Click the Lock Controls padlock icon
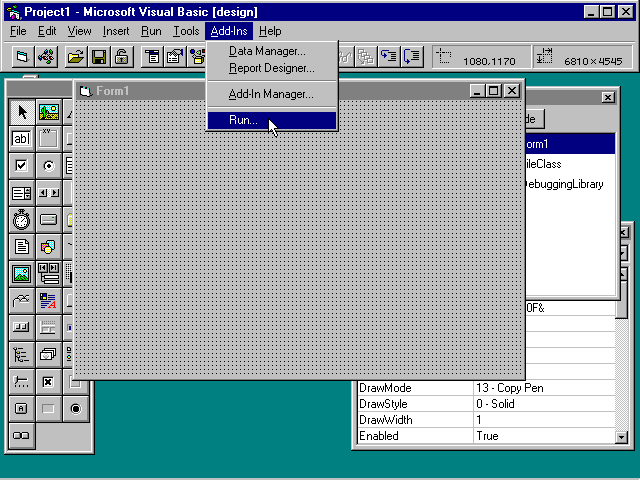Screen dimensions: 640x480 pyautogui.click(x=121, y=57)
